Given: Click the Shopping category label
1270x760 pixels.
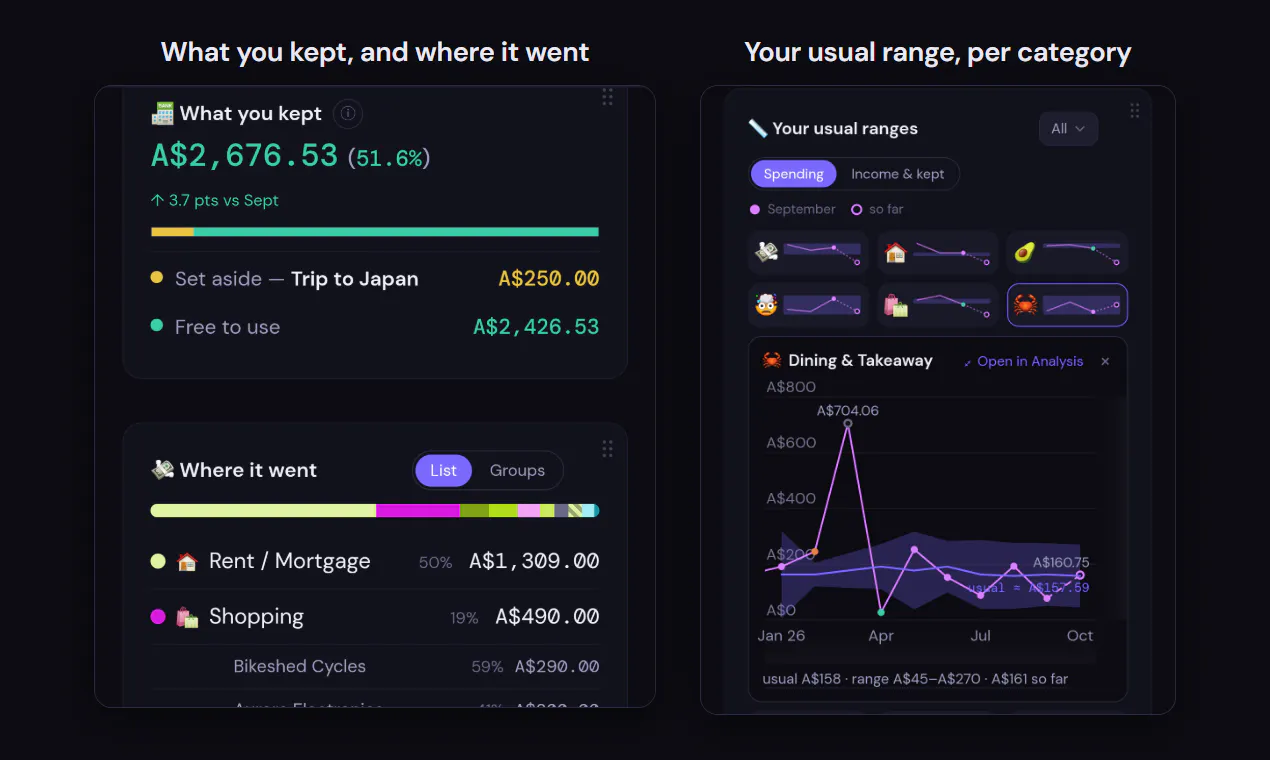Looking at the screenshot, I should coord(256,617).
